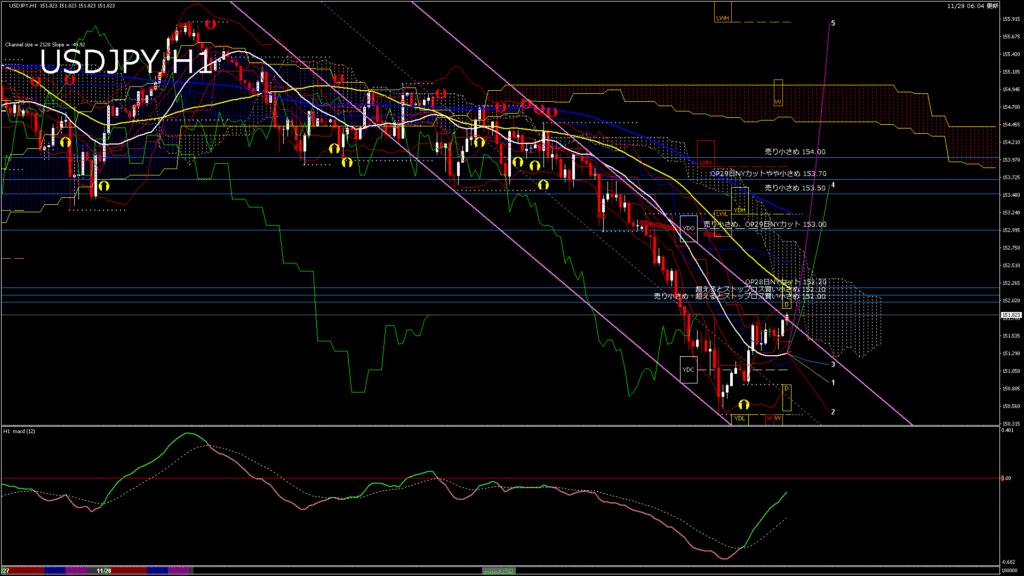Select the 超えるとストップロス買い小さめ 152.10 label

click(x=761, y=289)
